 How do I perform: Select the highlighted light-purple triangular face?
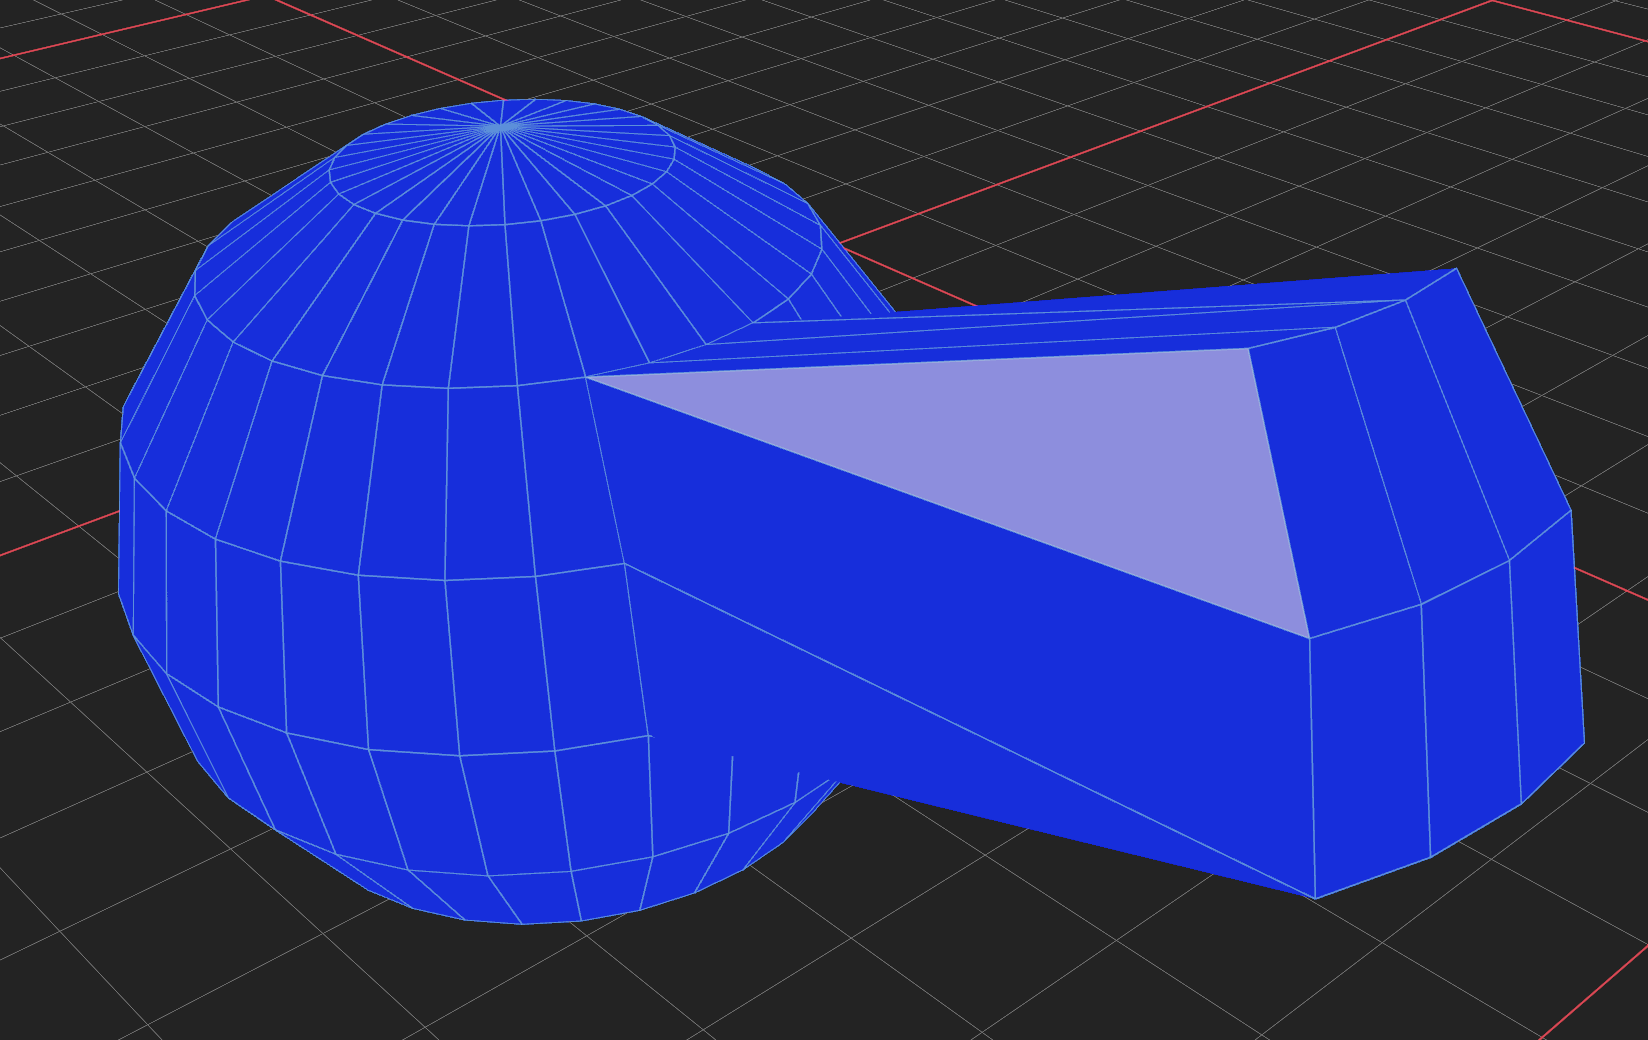coord(1050,455)
